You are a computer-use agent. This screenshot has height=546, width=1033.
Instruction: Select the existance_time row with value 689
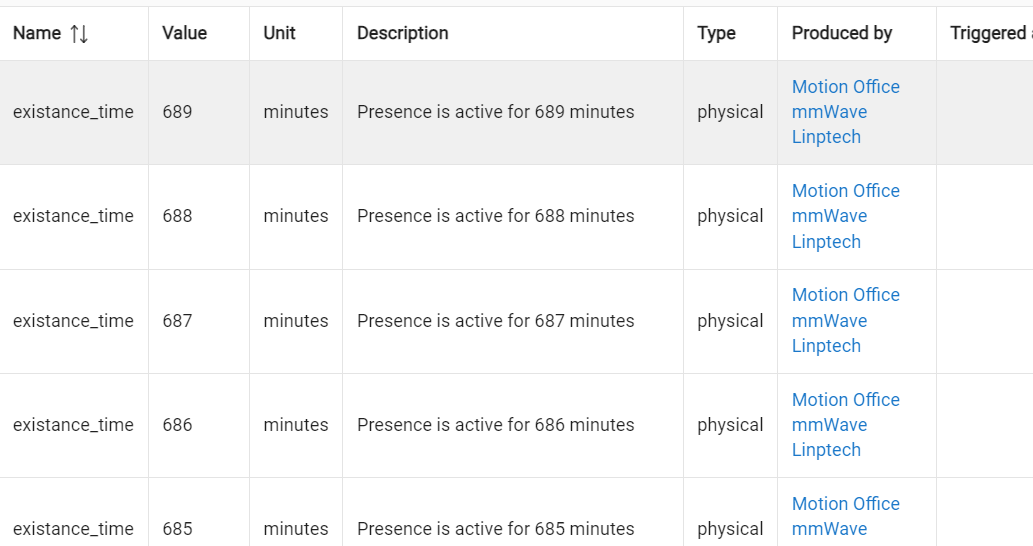click(73, 112)
